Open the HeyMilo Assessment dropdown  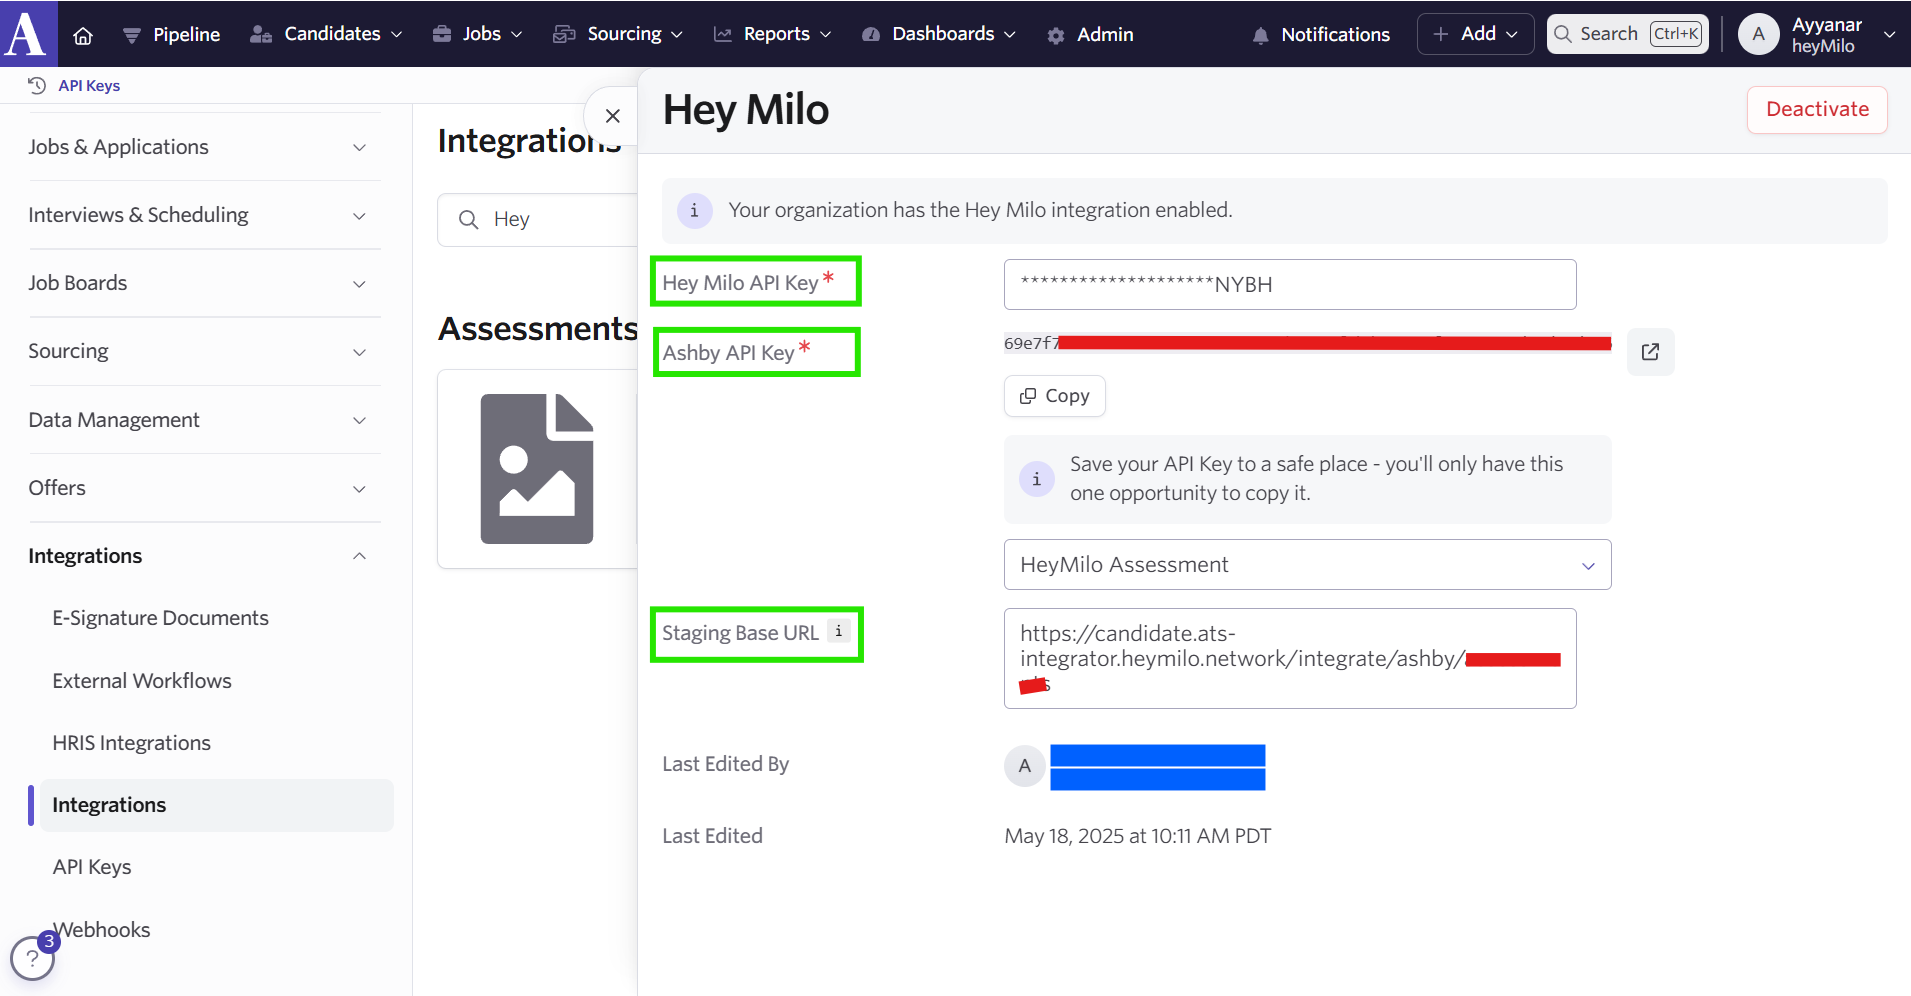coord(1306,565)
